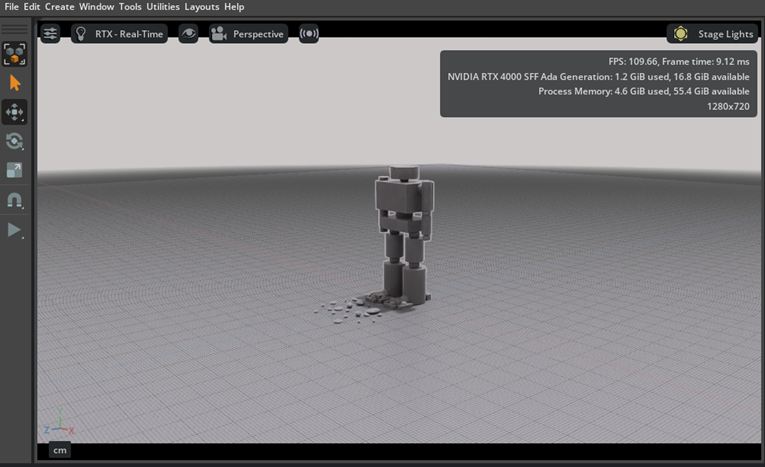Open the eye visibility display options
This screenshot has width=765, height=467.
tap(188, 34)
